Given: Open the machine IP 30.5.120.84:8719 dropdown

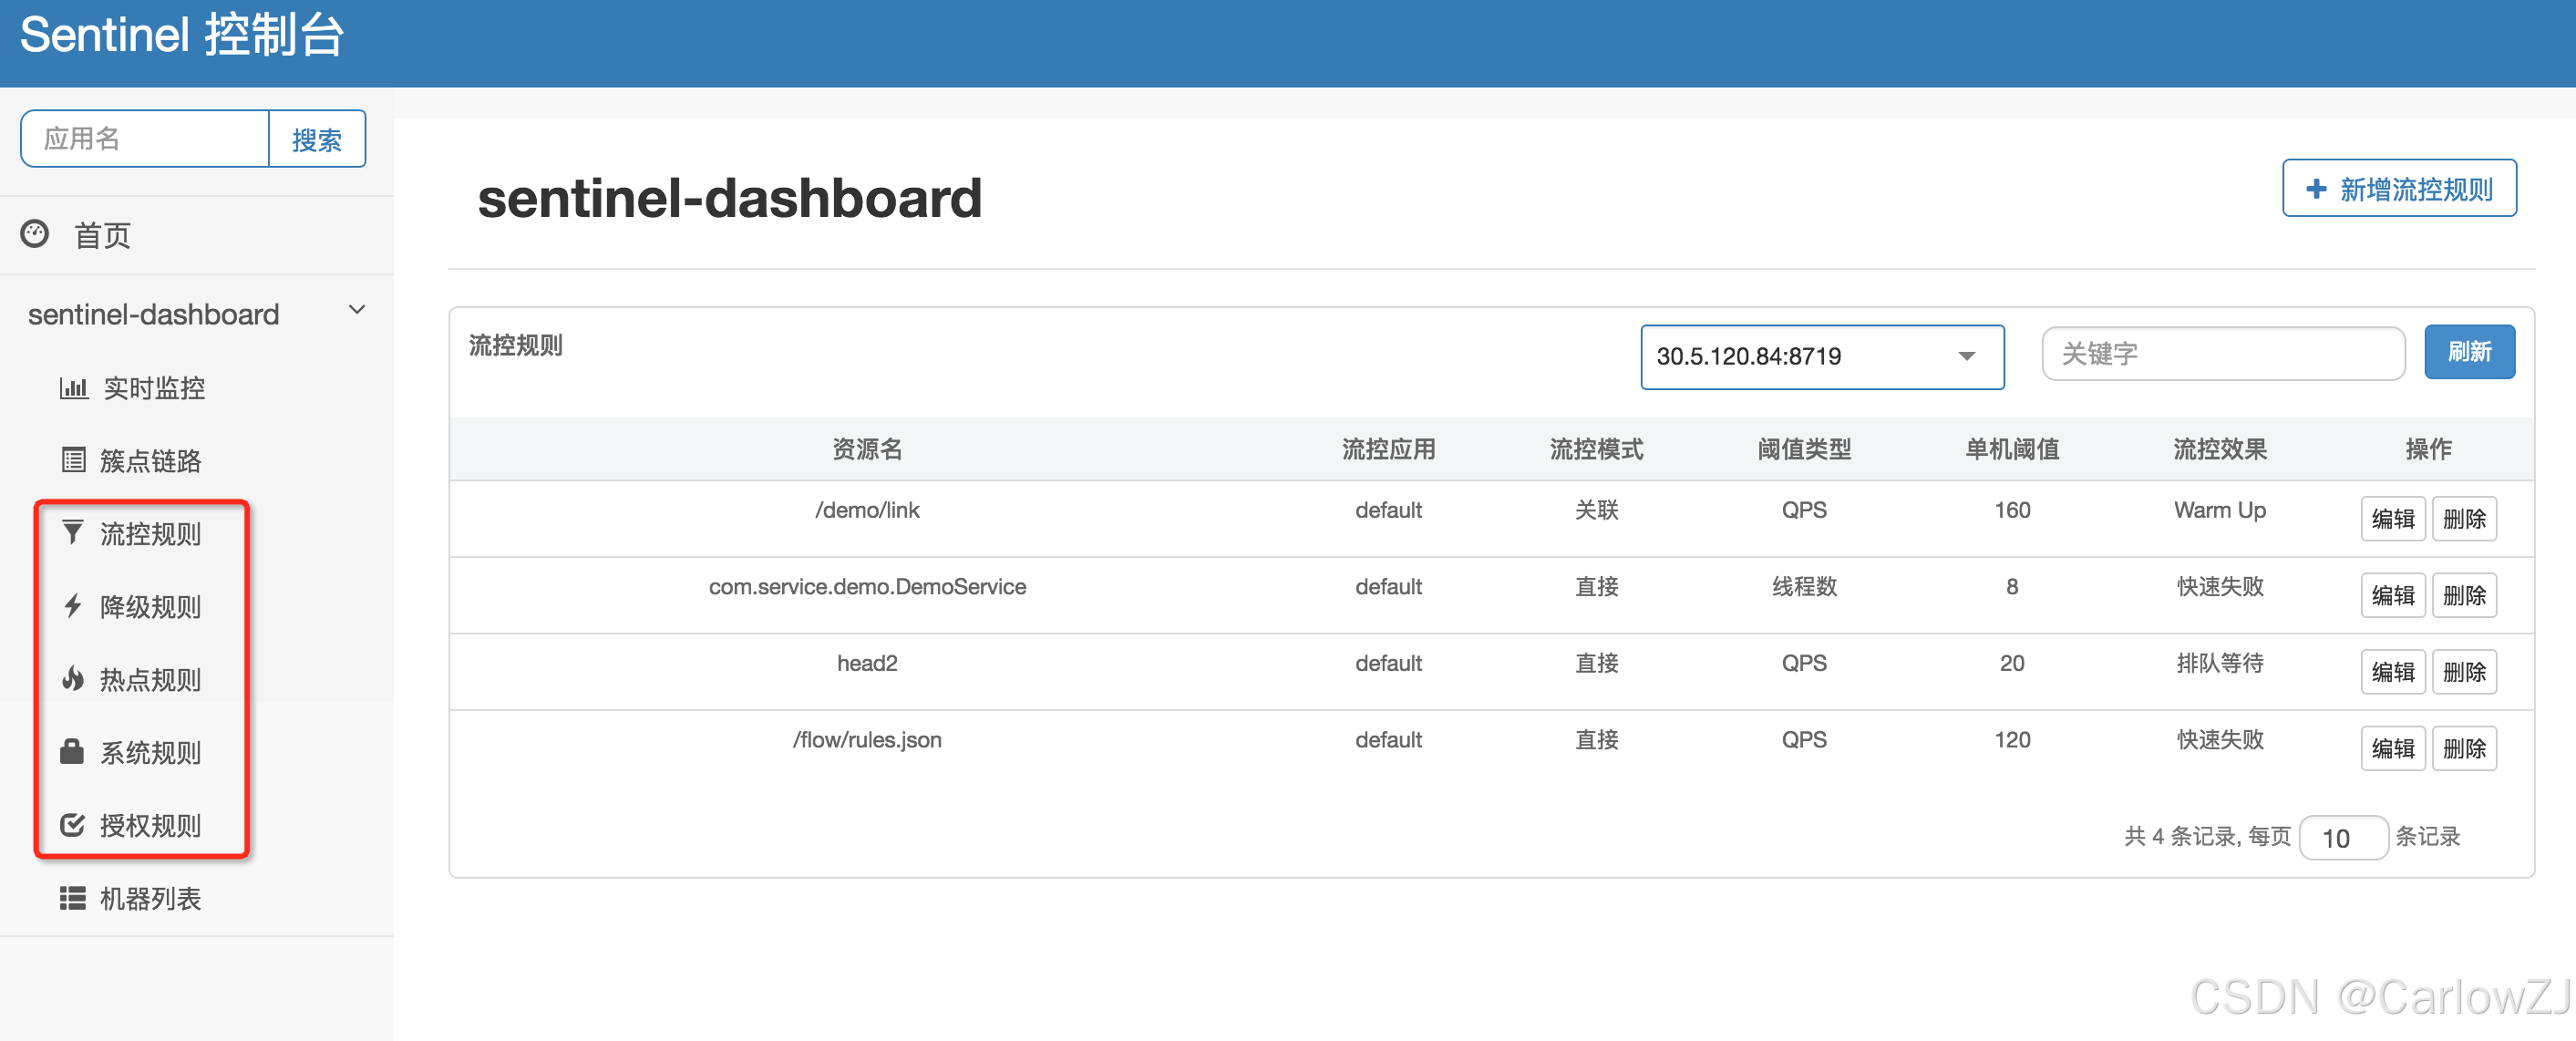Looking at the screenshot, I should (x=1821, y=356).
